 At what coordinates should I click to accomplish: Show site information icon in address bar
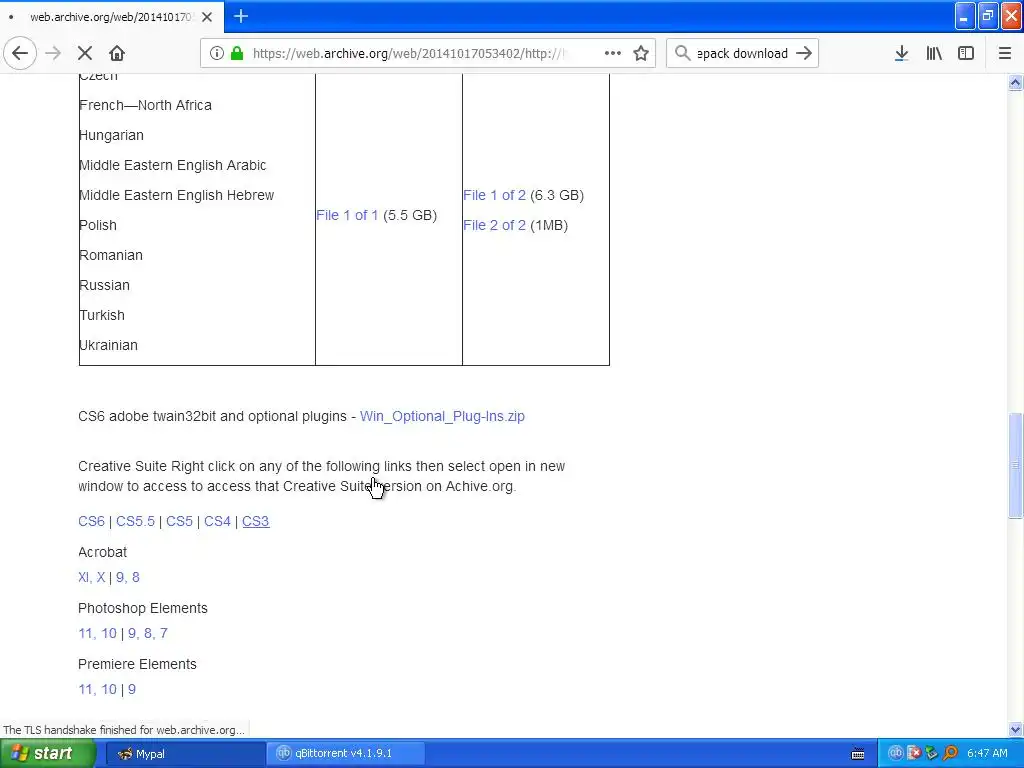click(x=217, y=54)
